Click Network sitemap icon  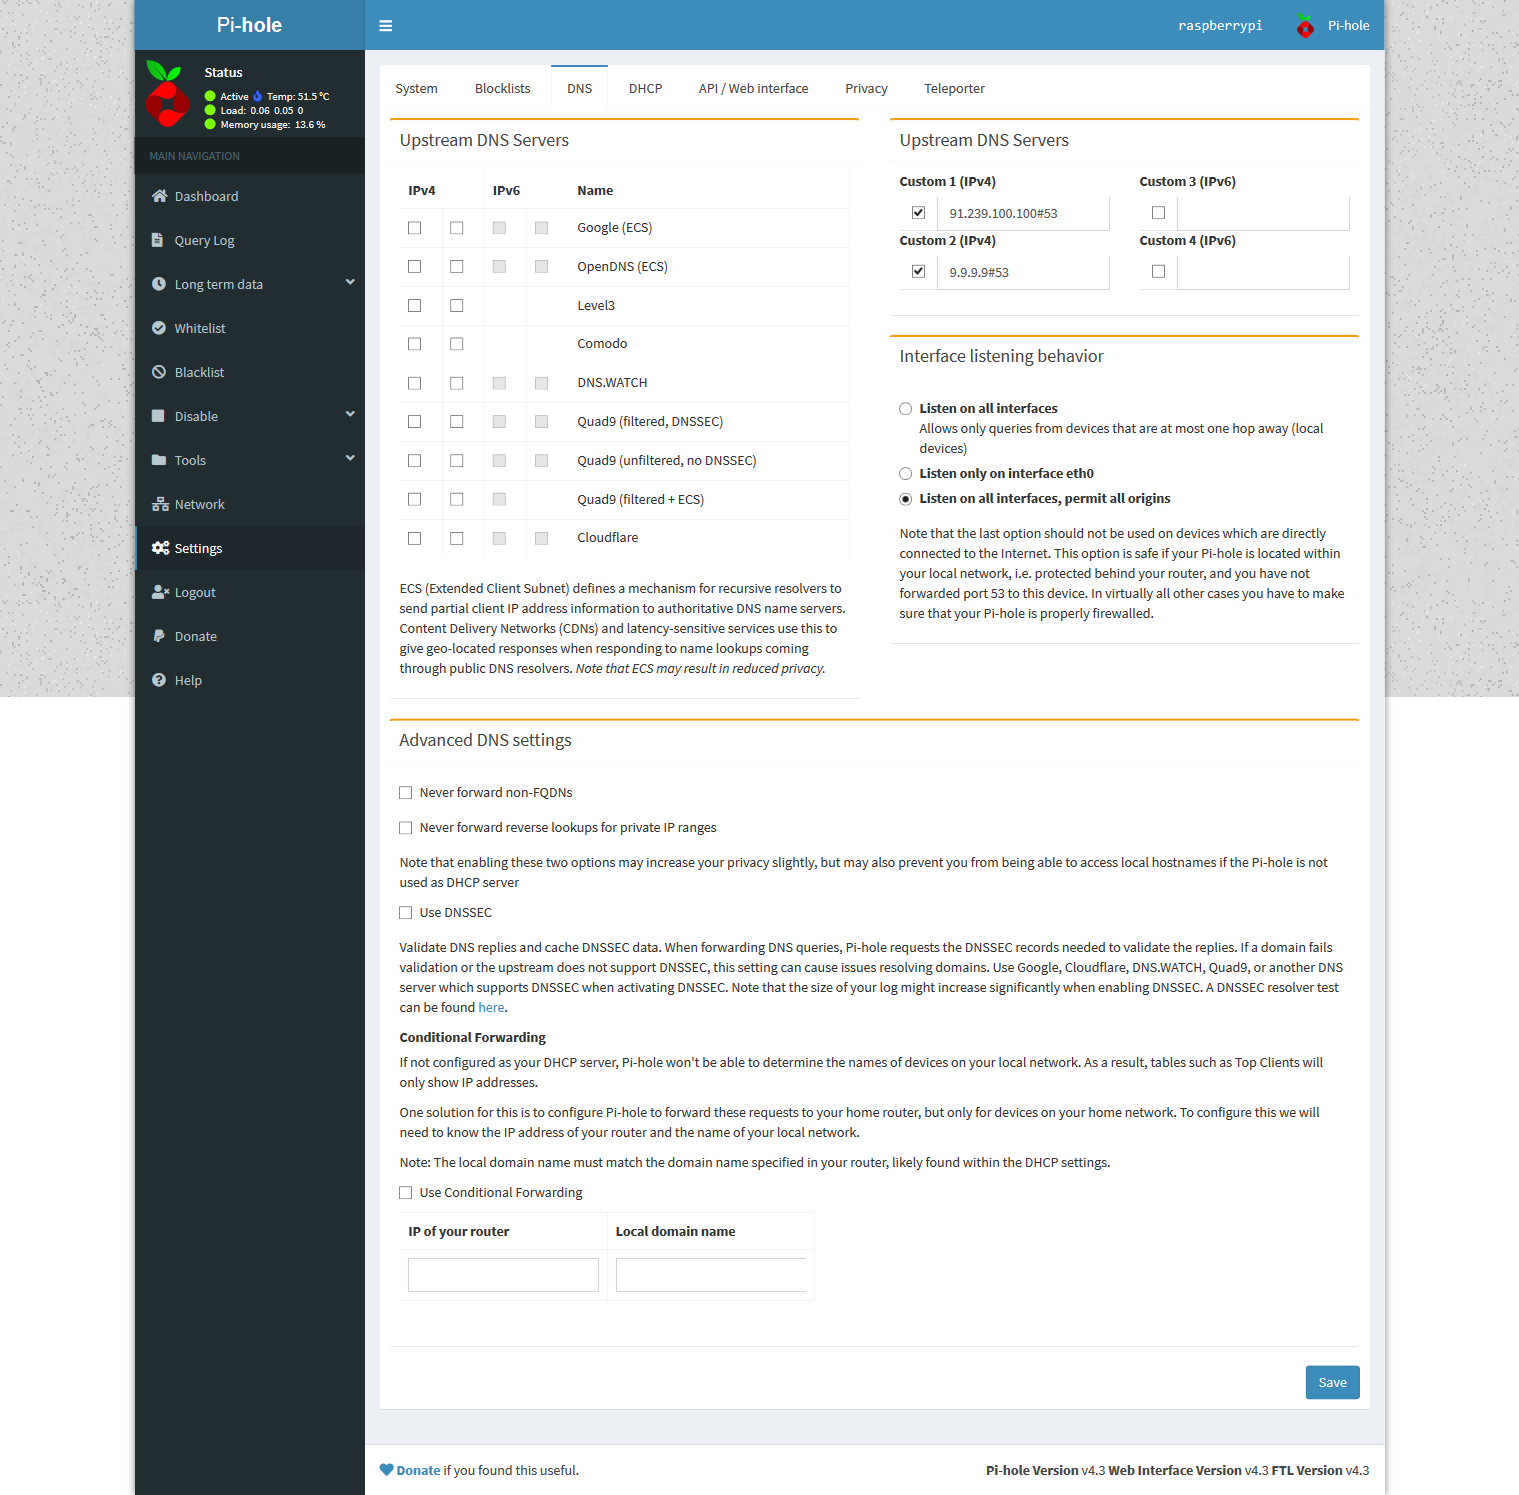(160, 504)
